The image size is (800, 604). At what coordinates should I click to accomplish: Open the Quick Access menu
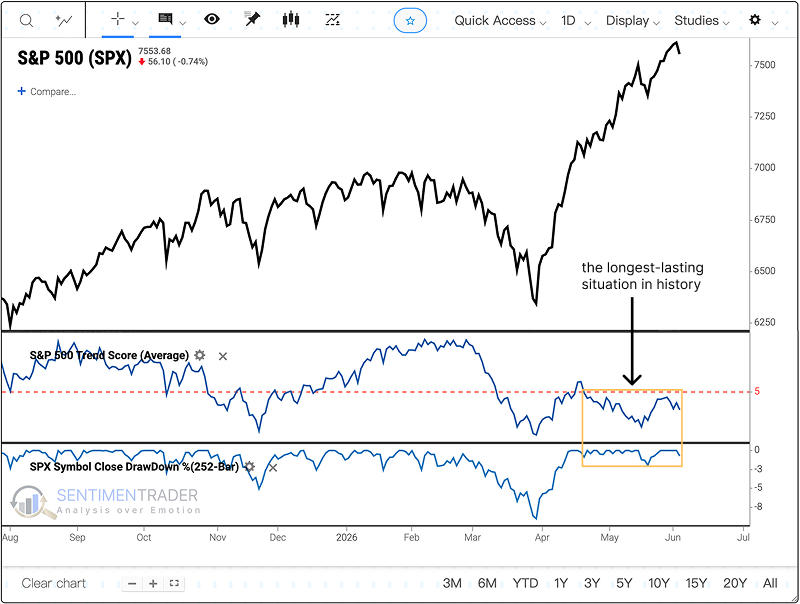[x=500, y=21]
